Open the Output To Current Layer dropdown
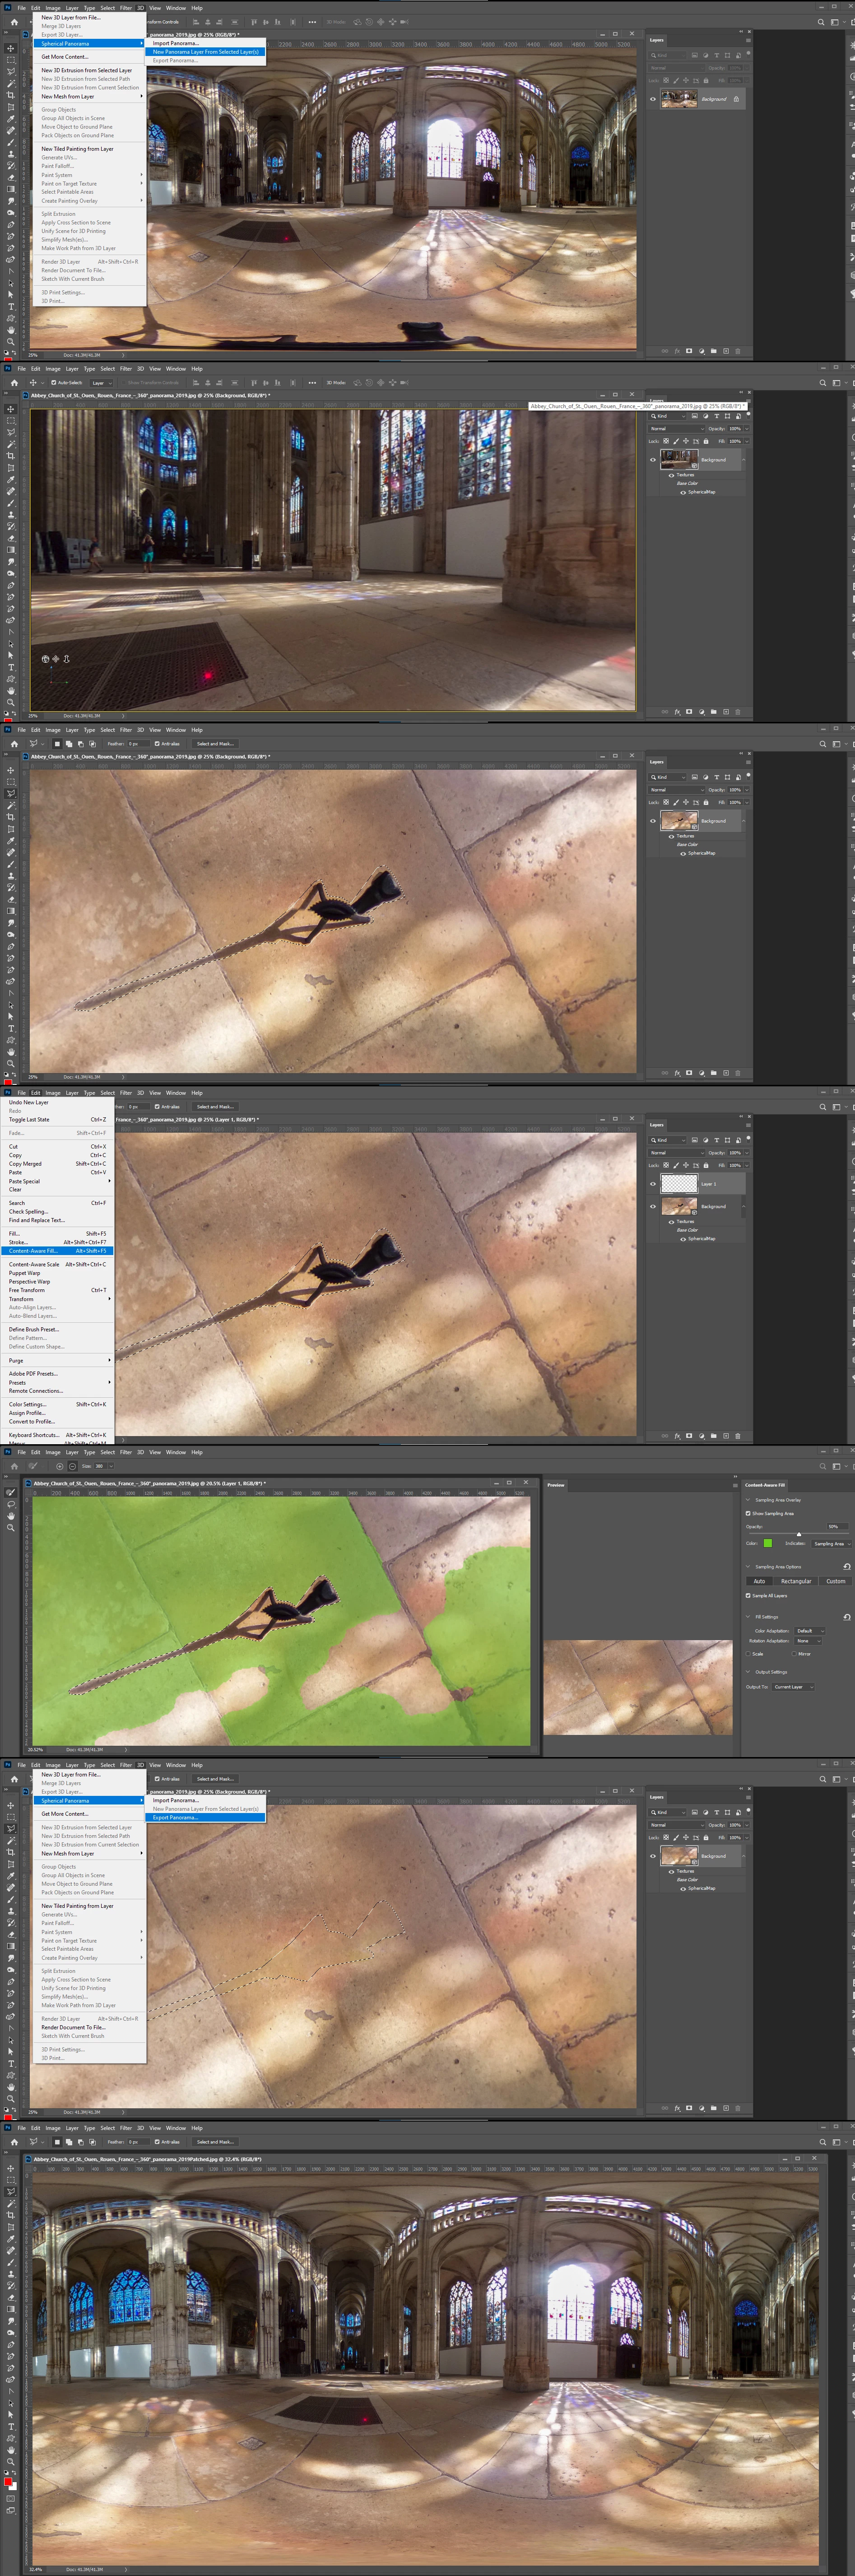This screenshot has height=2576, width=855. [x=794, y=1686]
